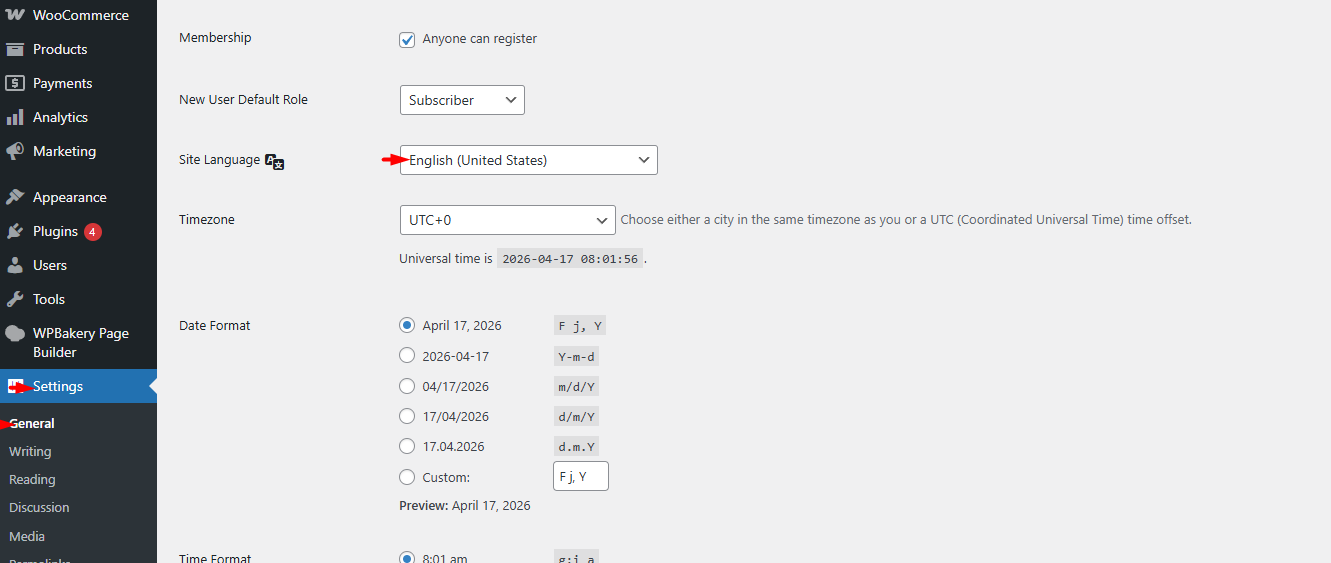The height and width of the screenshot is (563, 1331).
Task: Open the New User Default Role dropdown
Action: pyautogui.click(x=462, y=100)
